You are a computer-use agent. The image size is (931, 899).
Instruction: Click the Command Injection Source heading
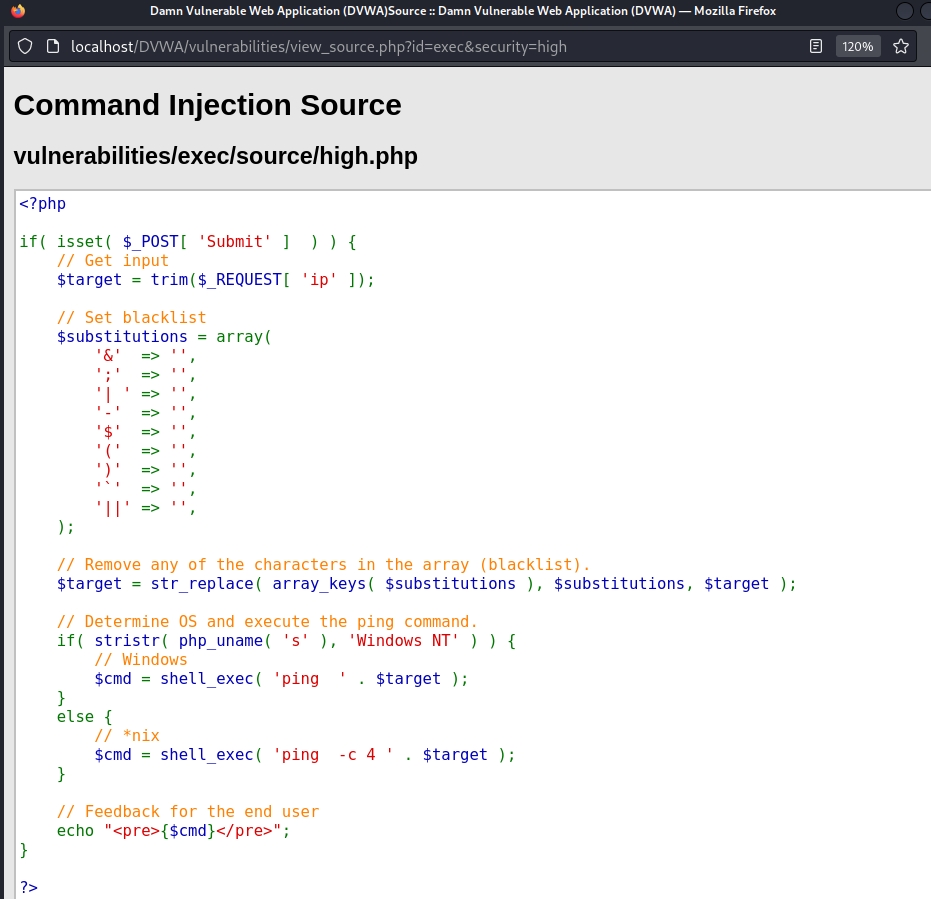(x=207, y=105)
